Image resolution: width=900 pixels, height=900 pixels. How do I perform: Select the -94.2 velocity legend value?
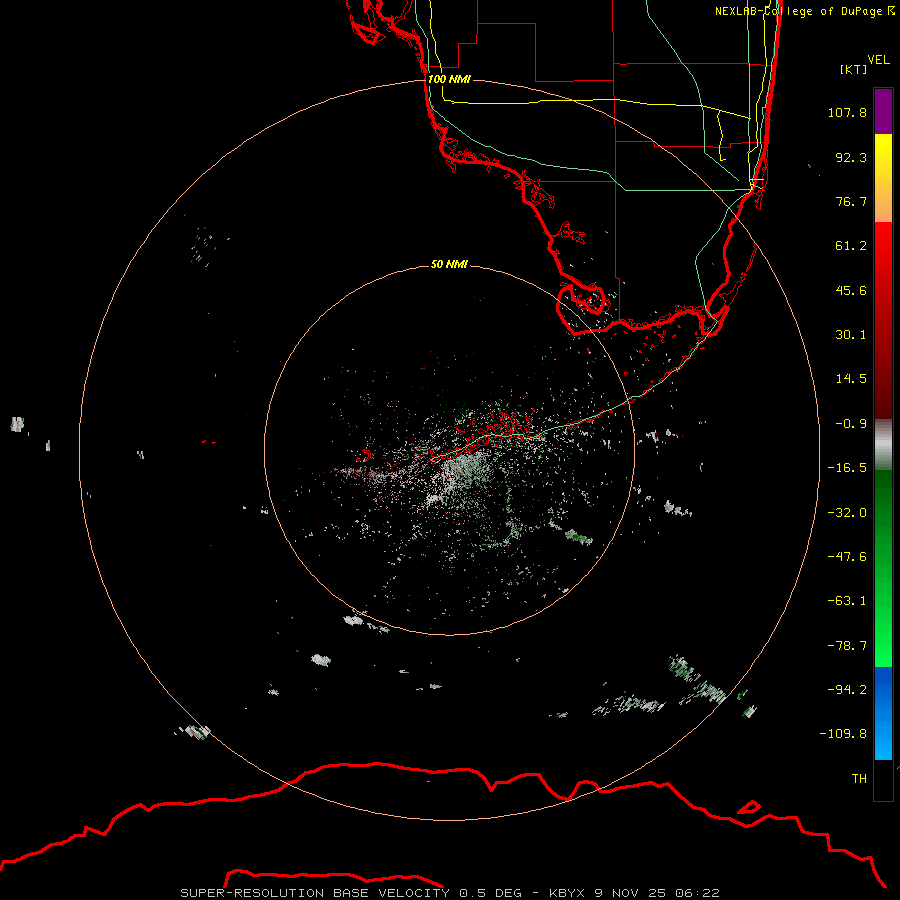point(847,690)
